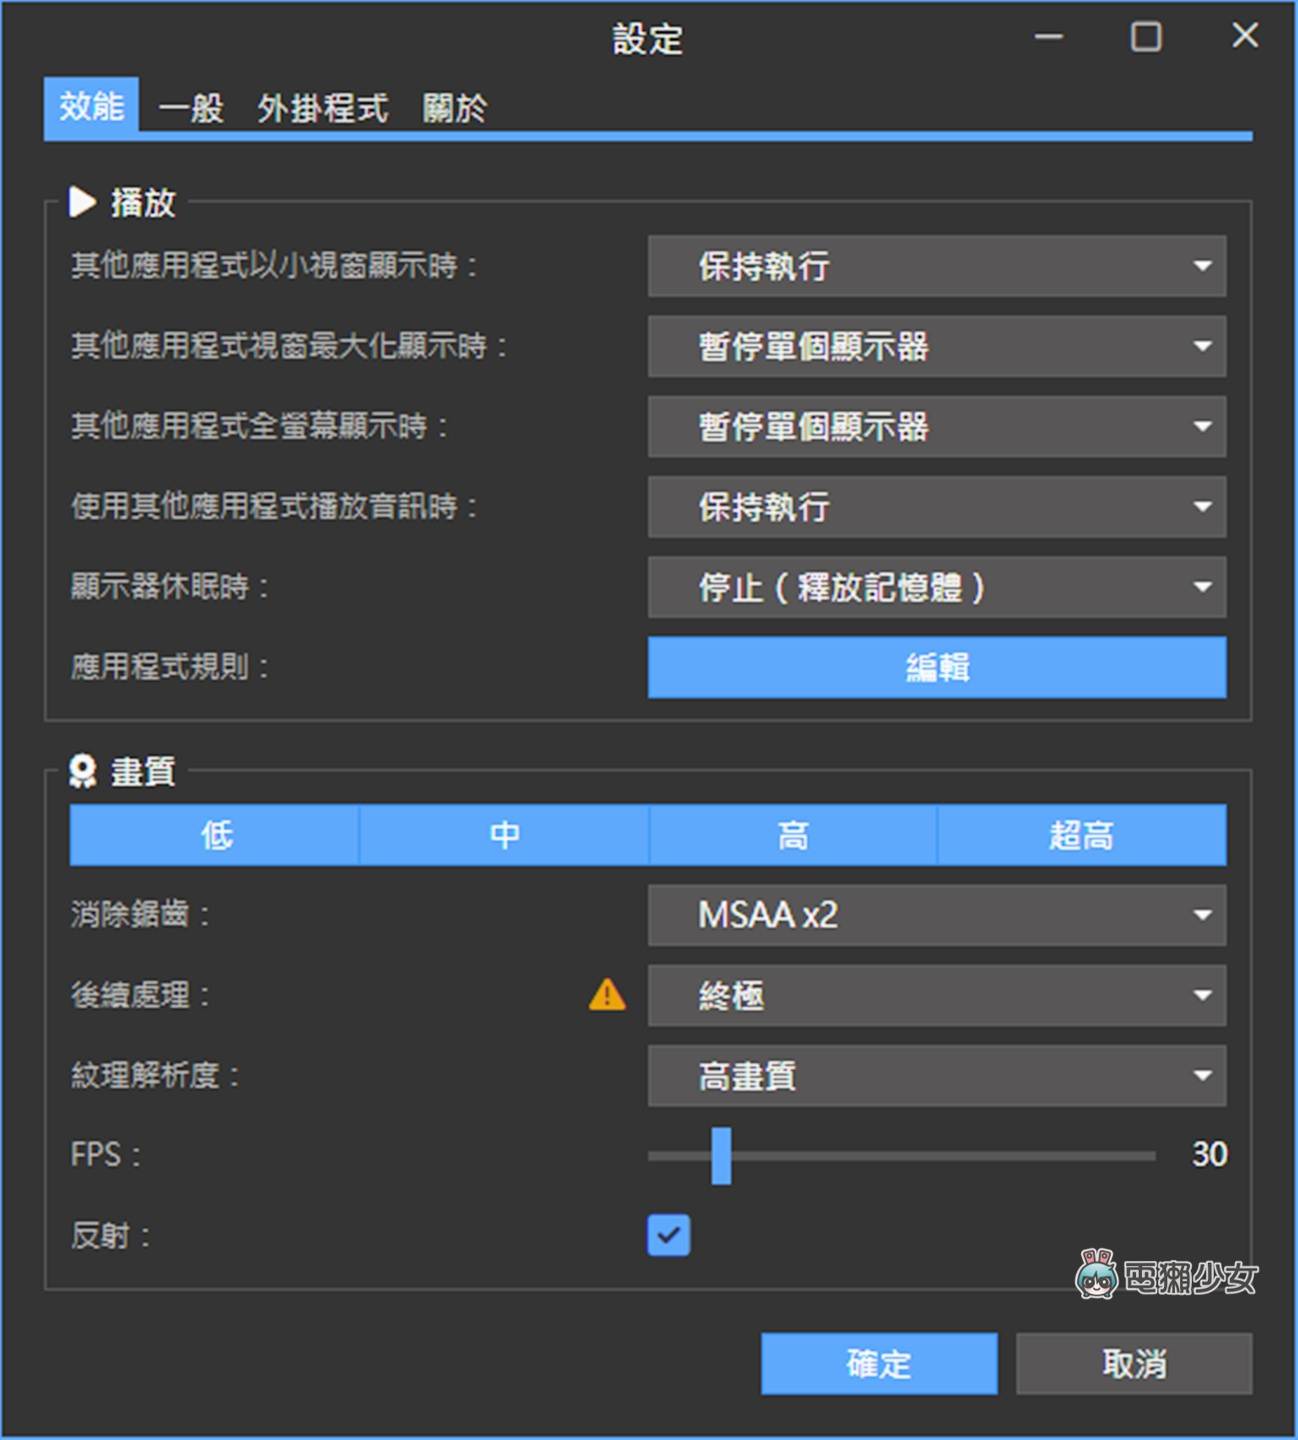Open the 停止（釋放記憶體）display sleep dropdown
1298x1440 pixels.
[x=937, y=588]
